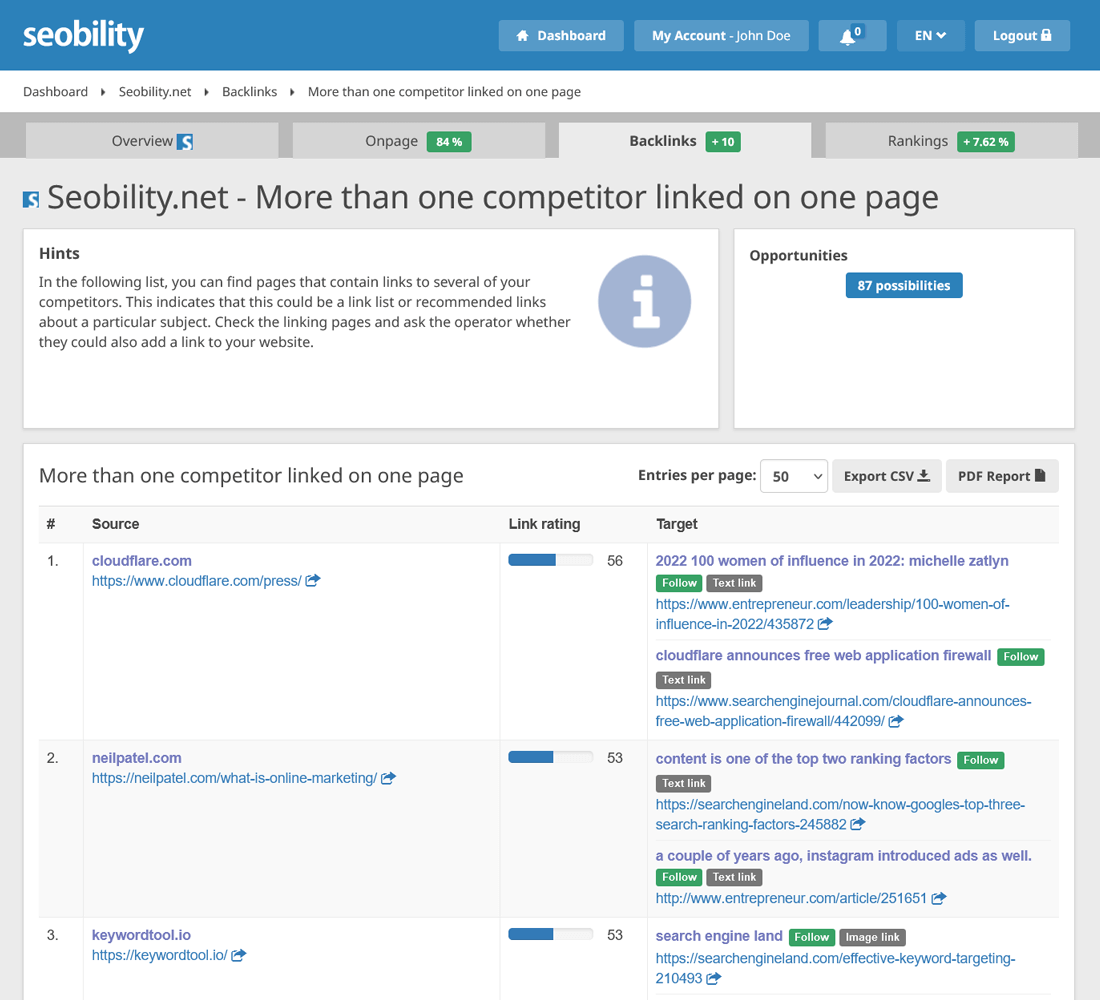Go to Backlinks breadcrumb
Image resolution: width=1100 pixels, height=1000 pixels.
click(249, 91)
